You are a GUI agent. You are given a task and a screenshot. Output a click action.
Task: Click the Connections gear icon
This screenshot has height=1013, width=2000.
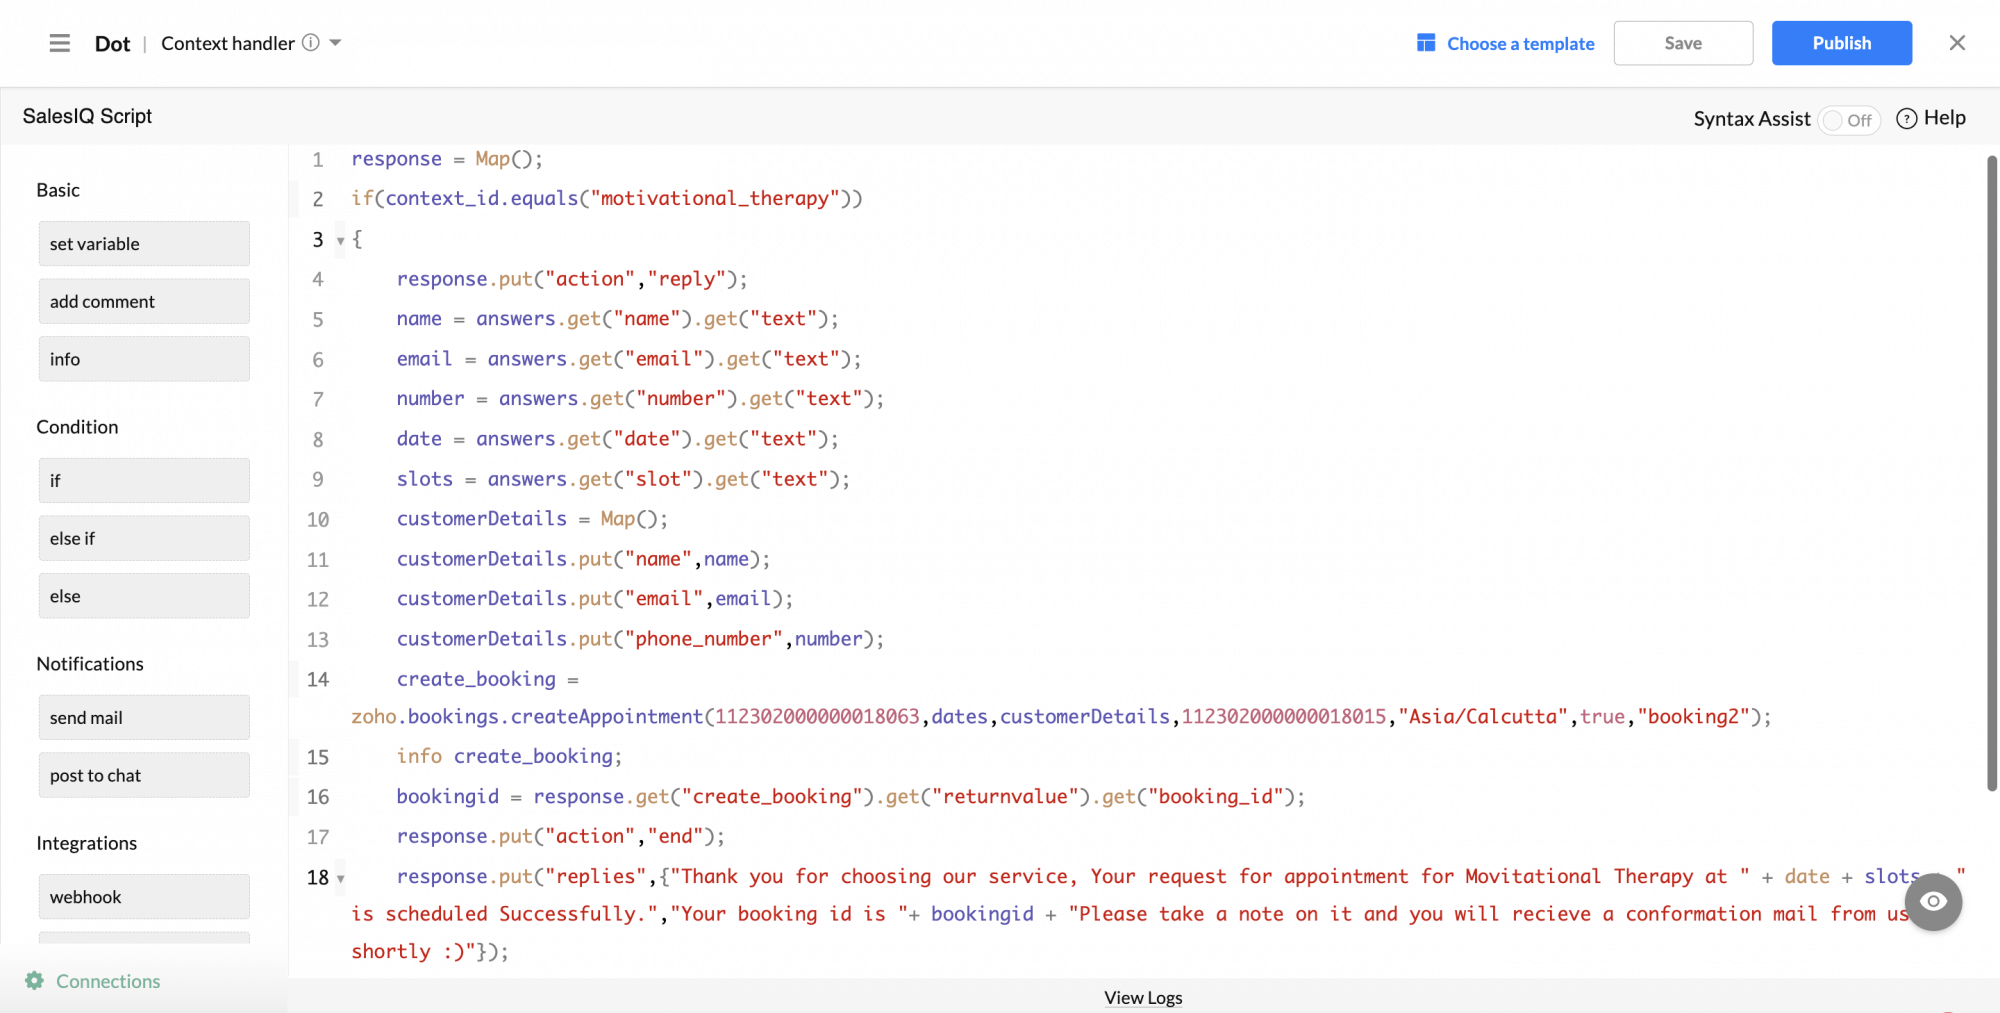35,981
